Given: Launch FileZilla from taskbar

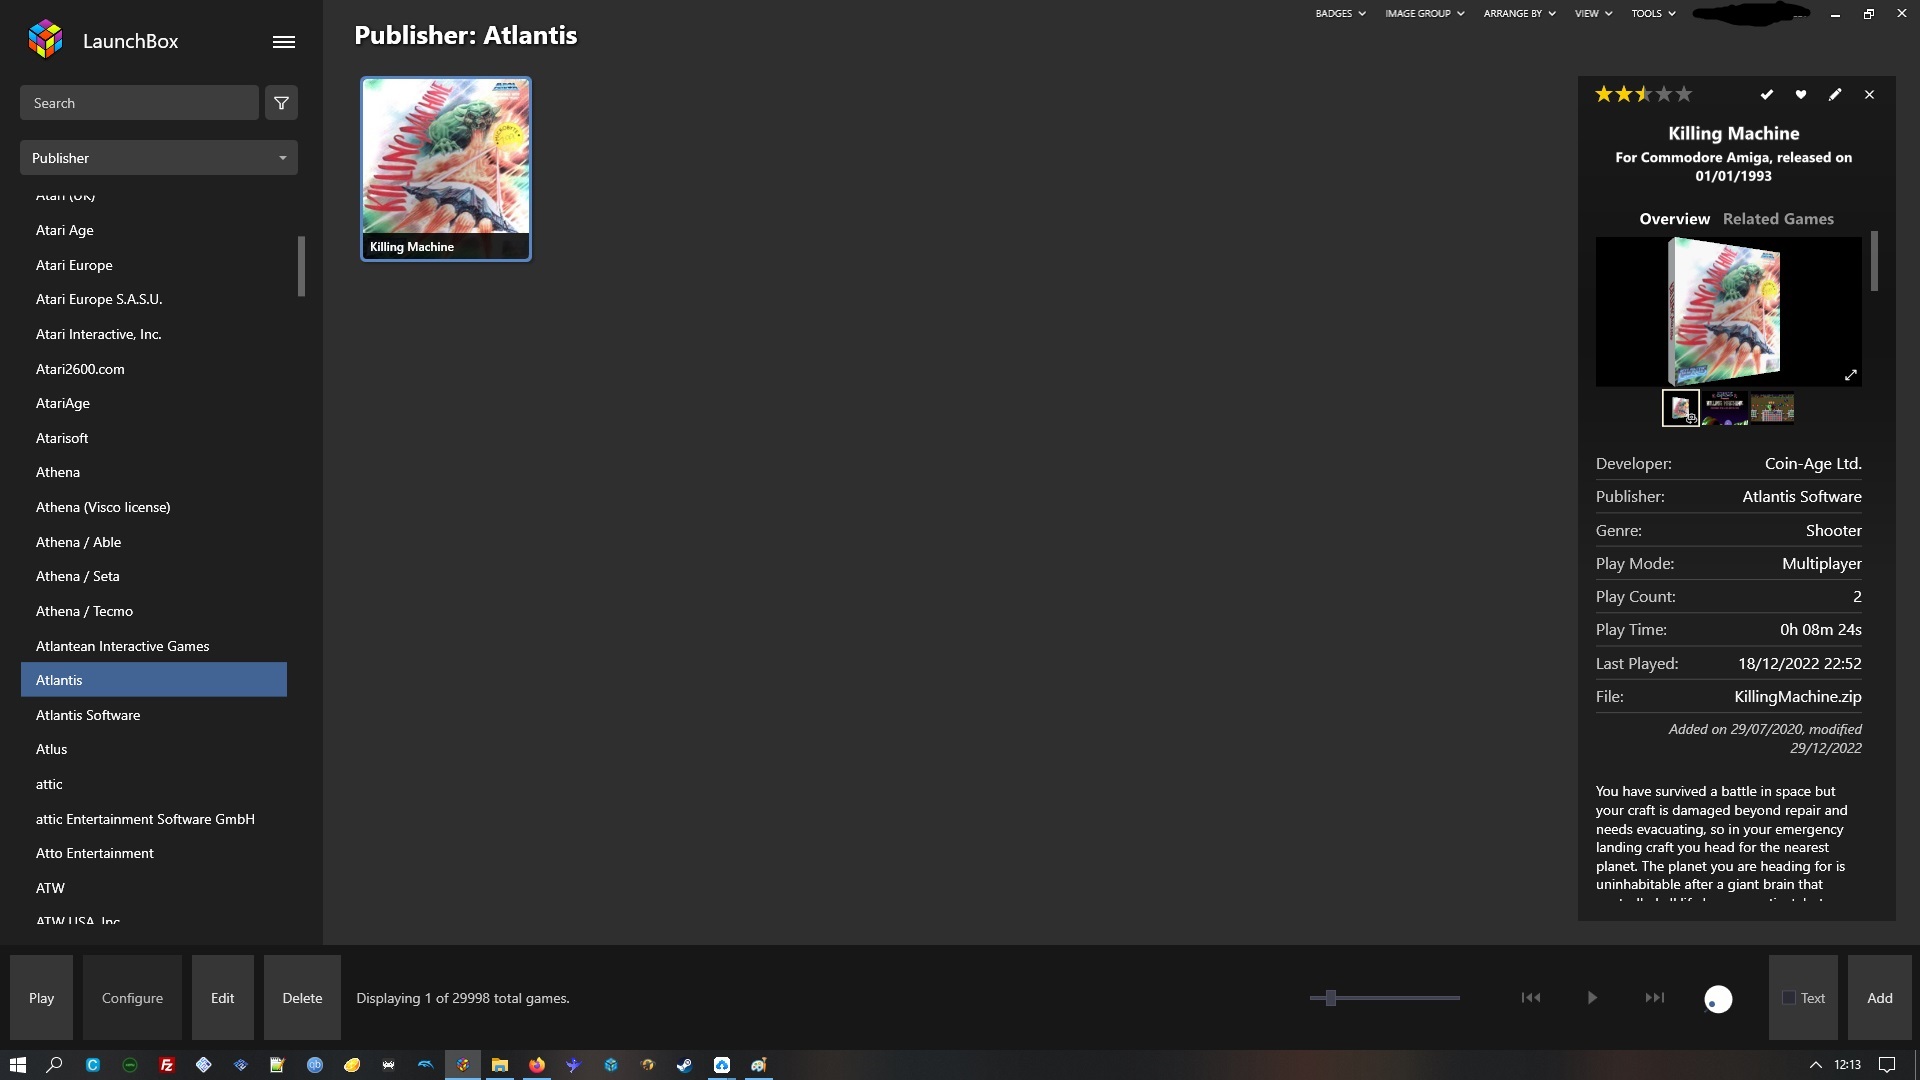Looking at the screenshot, I should (167, 1065).
